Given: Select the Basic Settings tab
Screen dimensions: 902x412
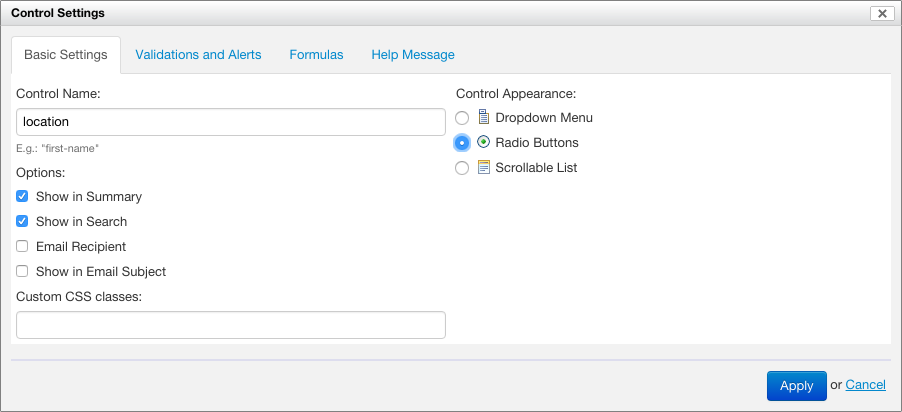Looking at the screenshot, I should (66, 55).
